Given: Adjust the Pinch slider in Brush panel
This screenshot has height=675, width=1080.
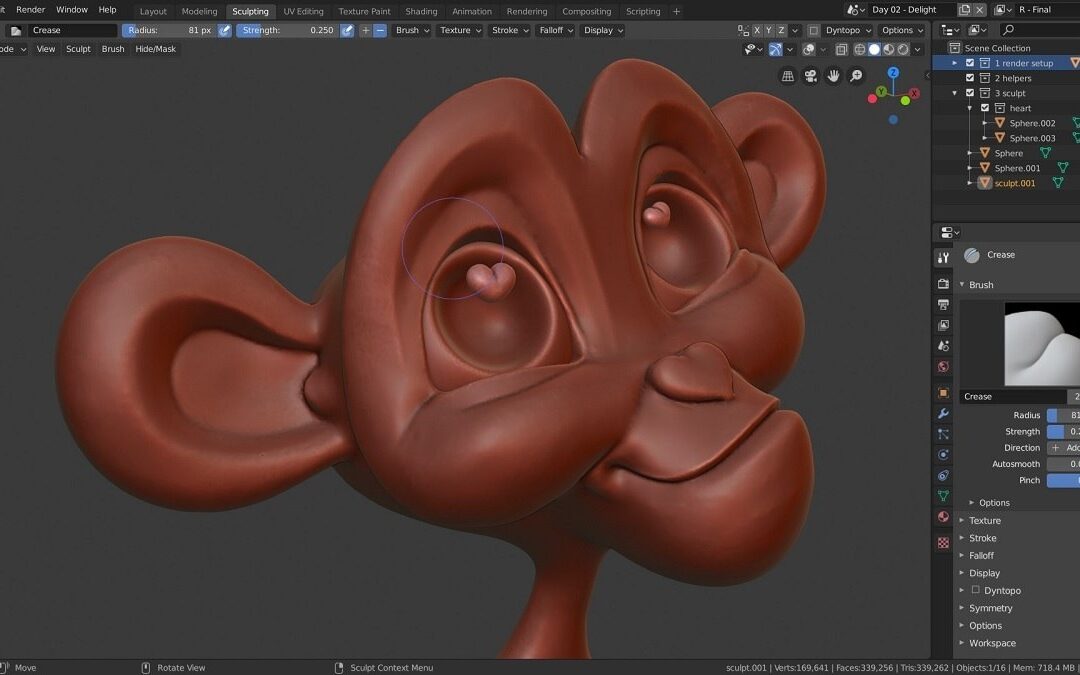Looking at the screenshot, I should [1063, 480].
